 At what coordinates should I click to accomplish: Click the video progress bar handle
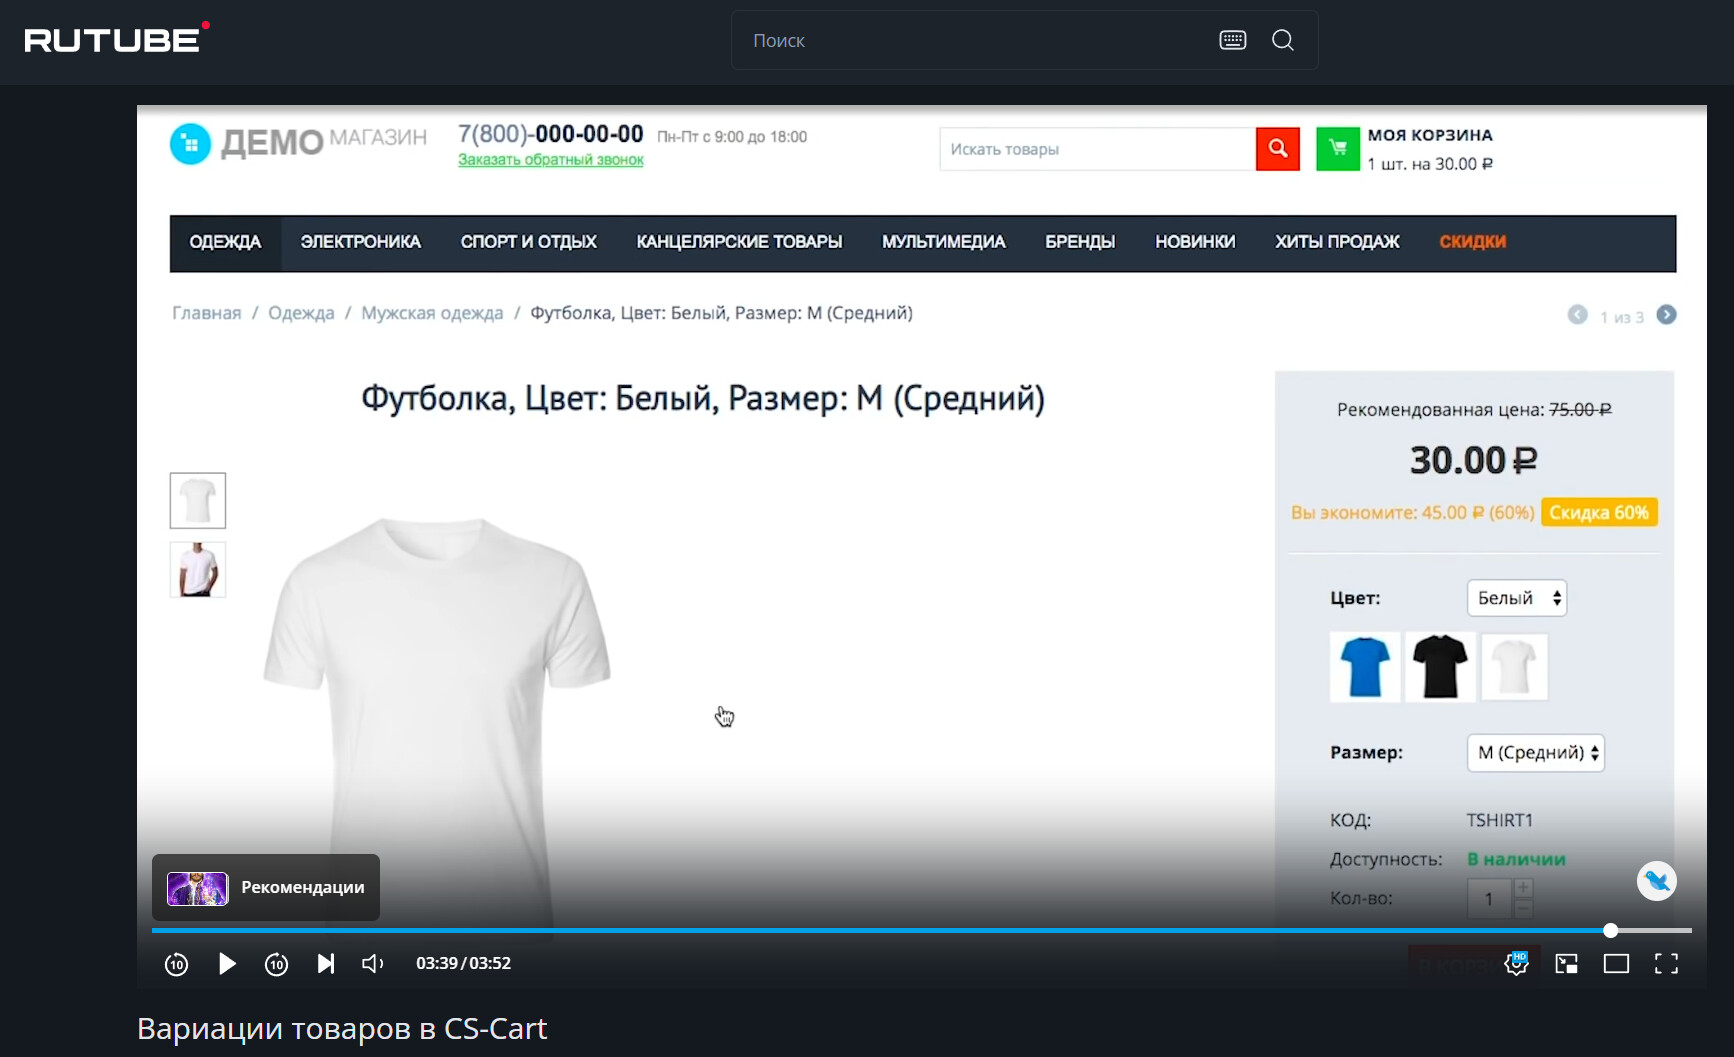point(1610,930)
